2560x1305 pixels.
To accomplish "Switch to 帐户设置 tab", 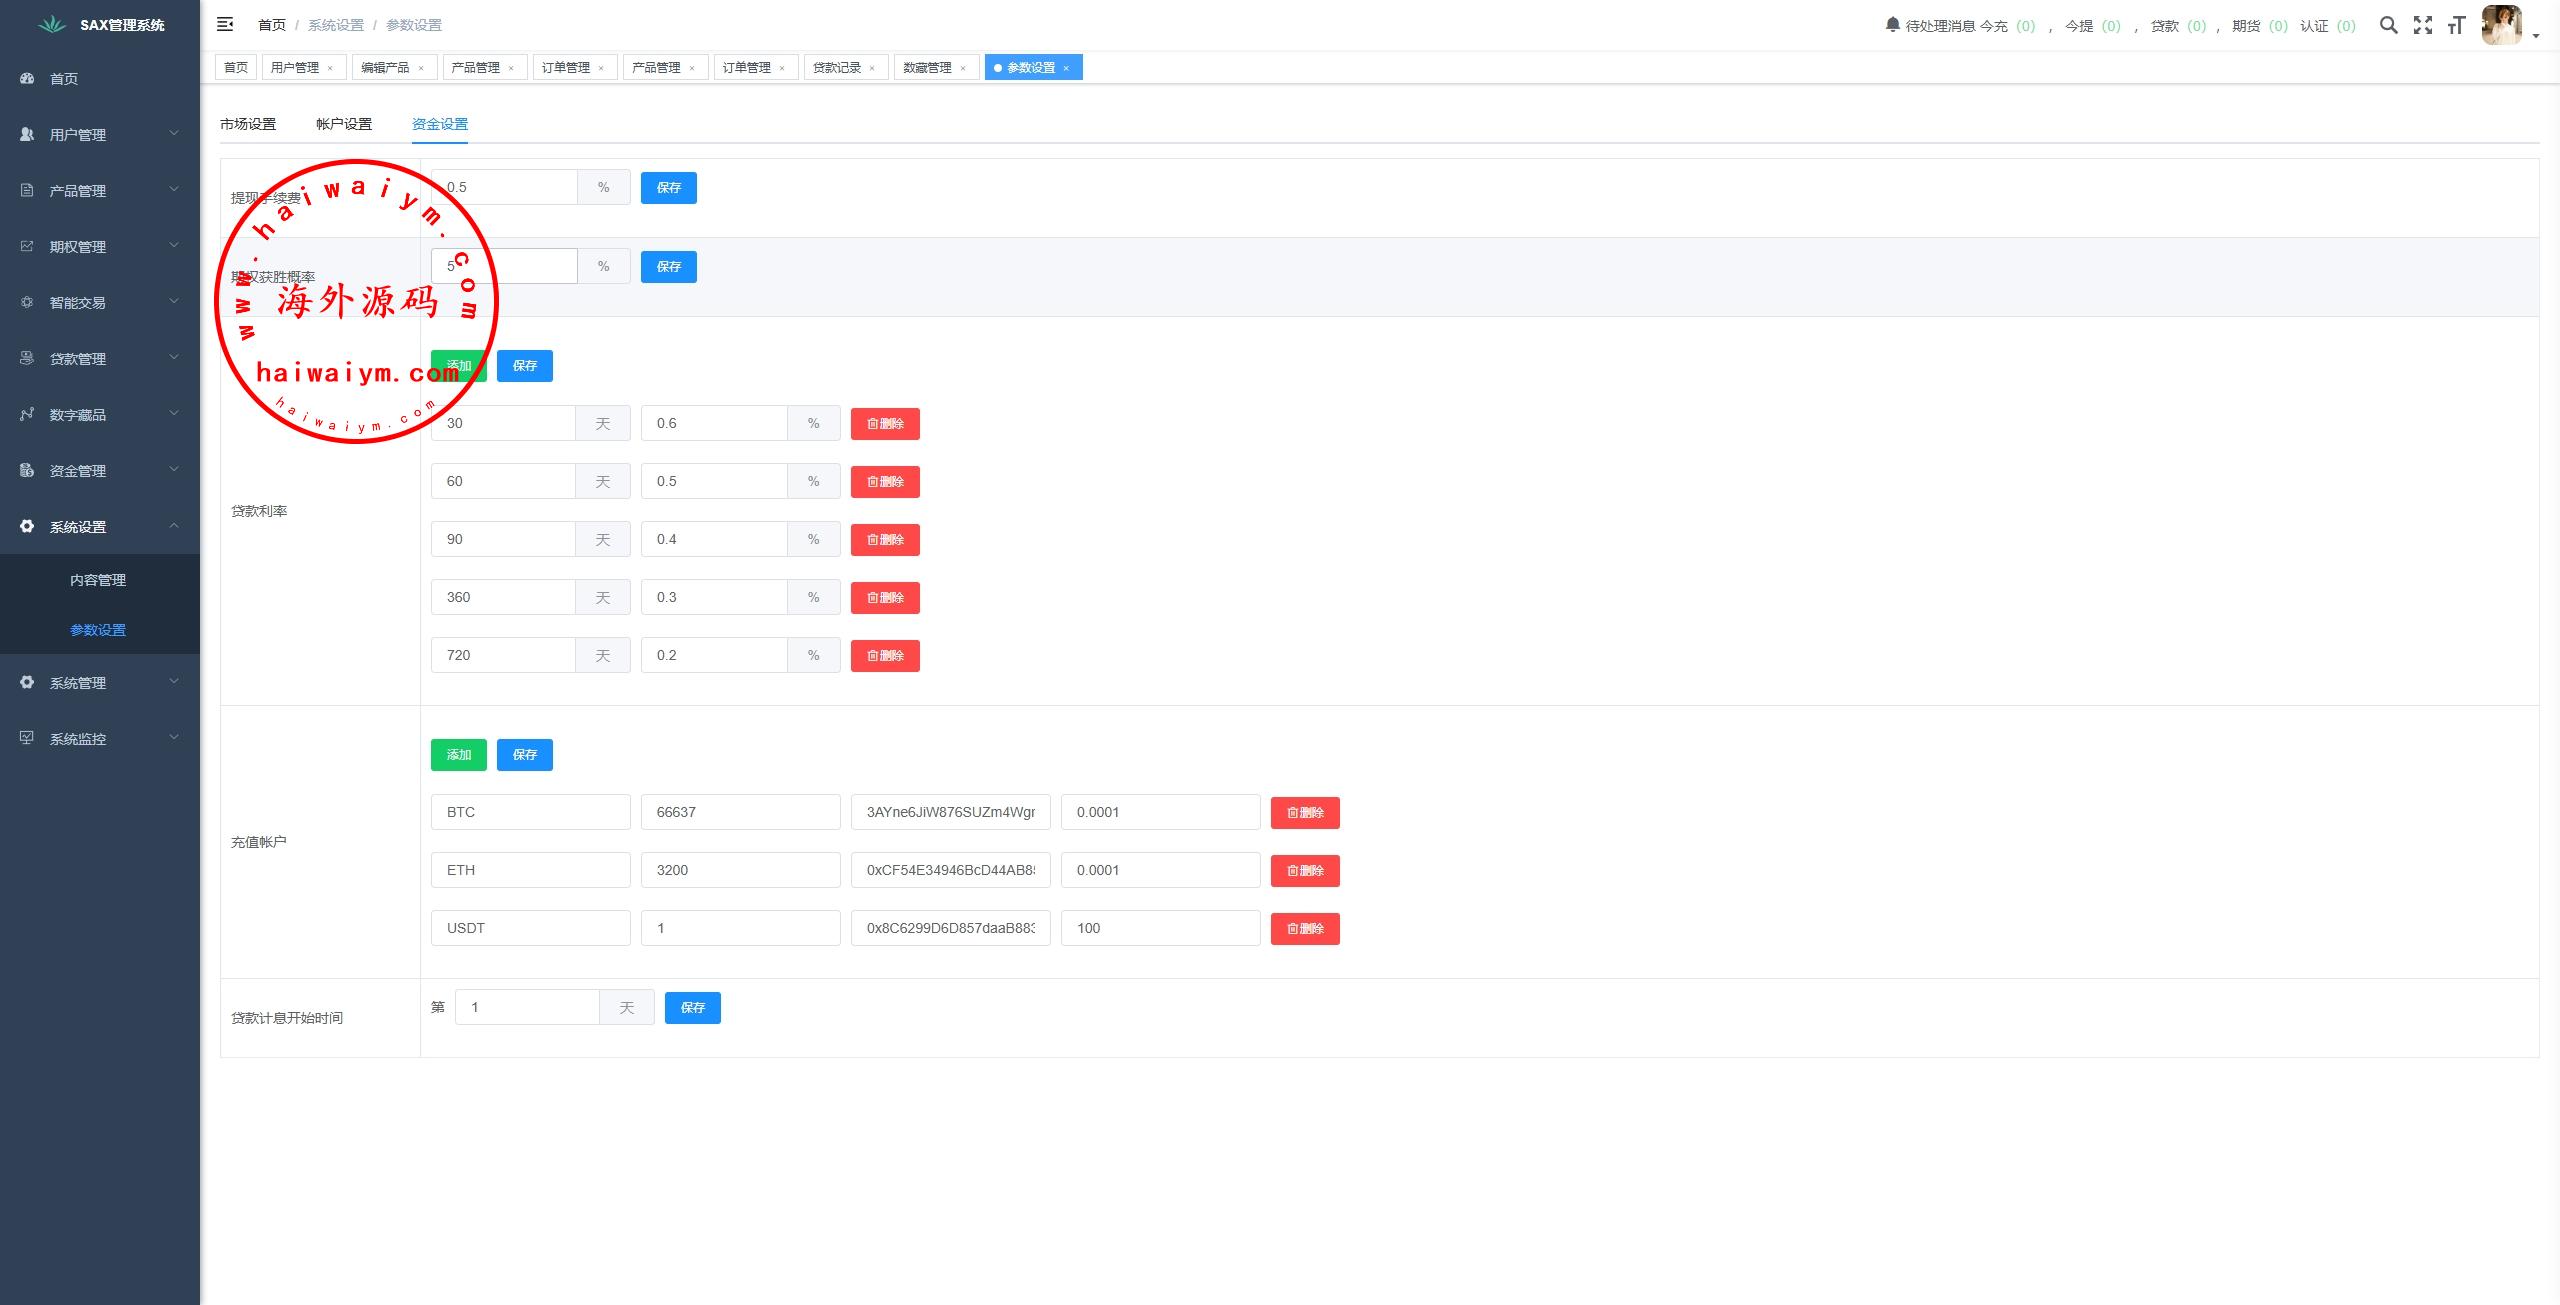I will tap(344, 124).
